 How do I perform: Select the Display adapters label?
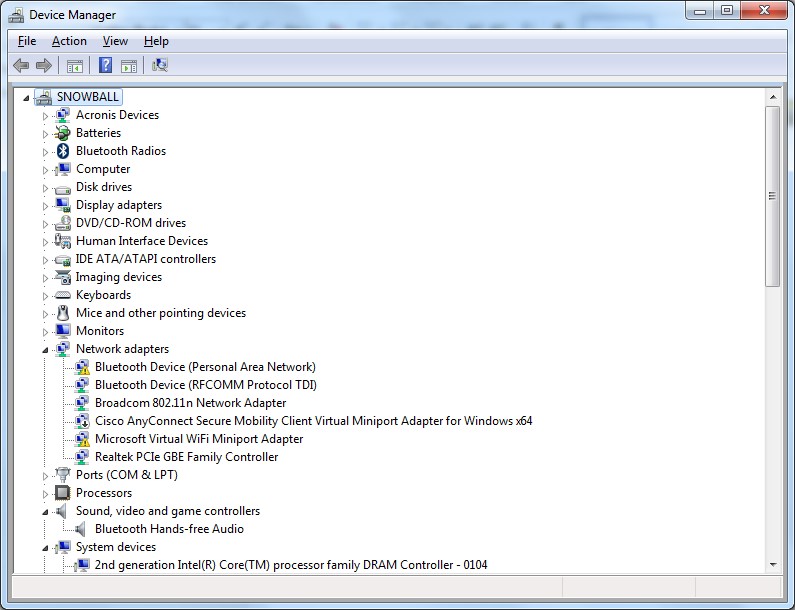click(x=119, y=205)
